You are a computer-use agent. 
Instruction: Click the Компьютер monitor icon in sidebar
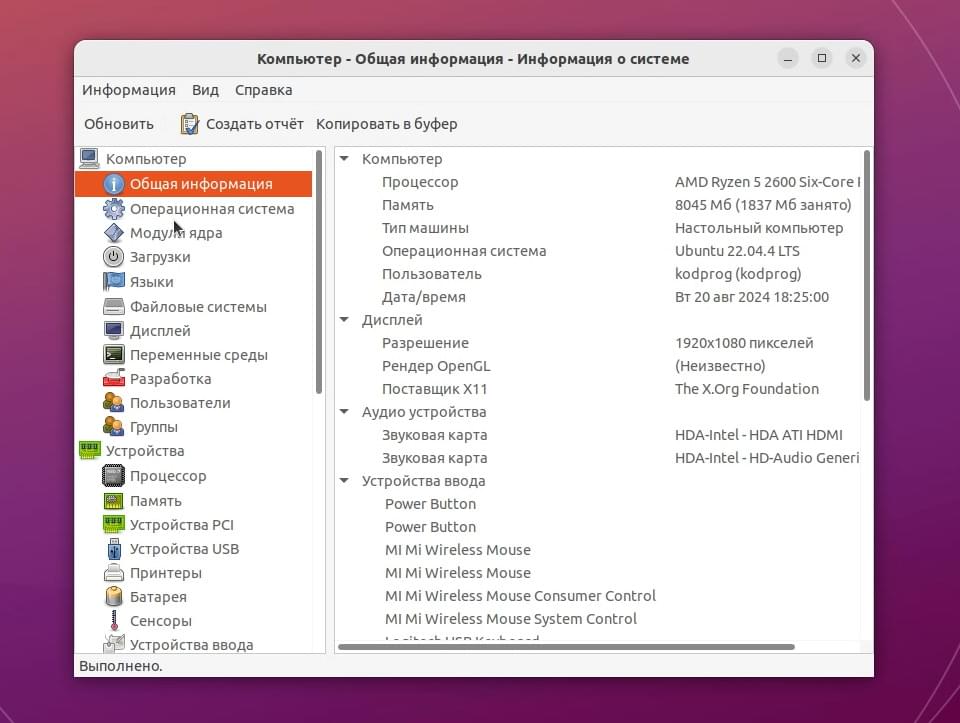(x=89, y=159)
